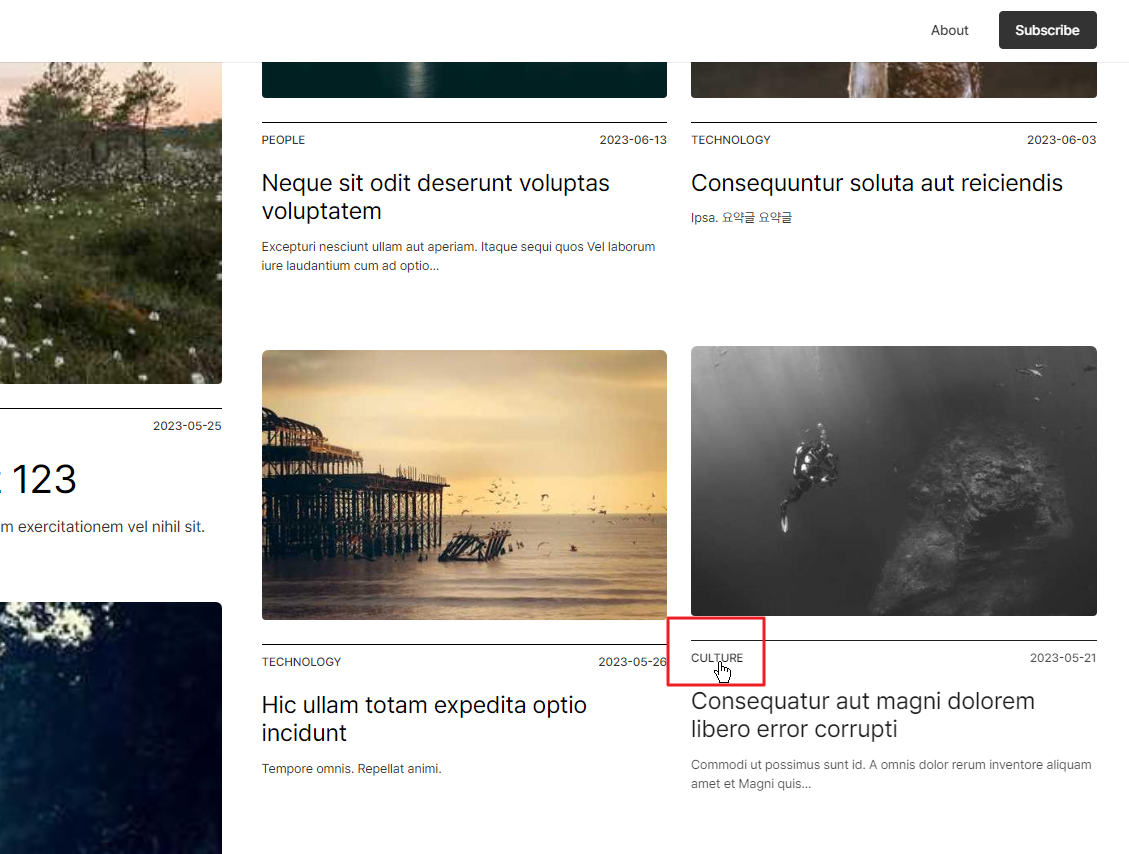Click the dark blue tree image at bottom left
This screenshot has height=854, width=1129.
(111, 728)
